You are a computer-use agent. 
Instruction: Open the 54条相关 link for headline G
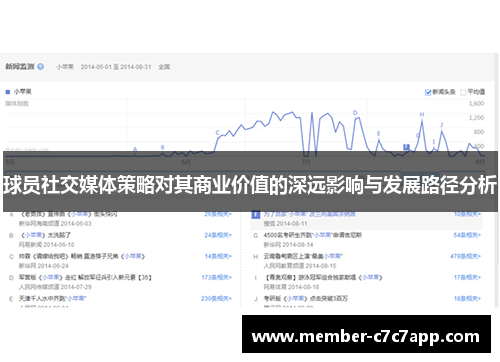[x=467, y=235]
